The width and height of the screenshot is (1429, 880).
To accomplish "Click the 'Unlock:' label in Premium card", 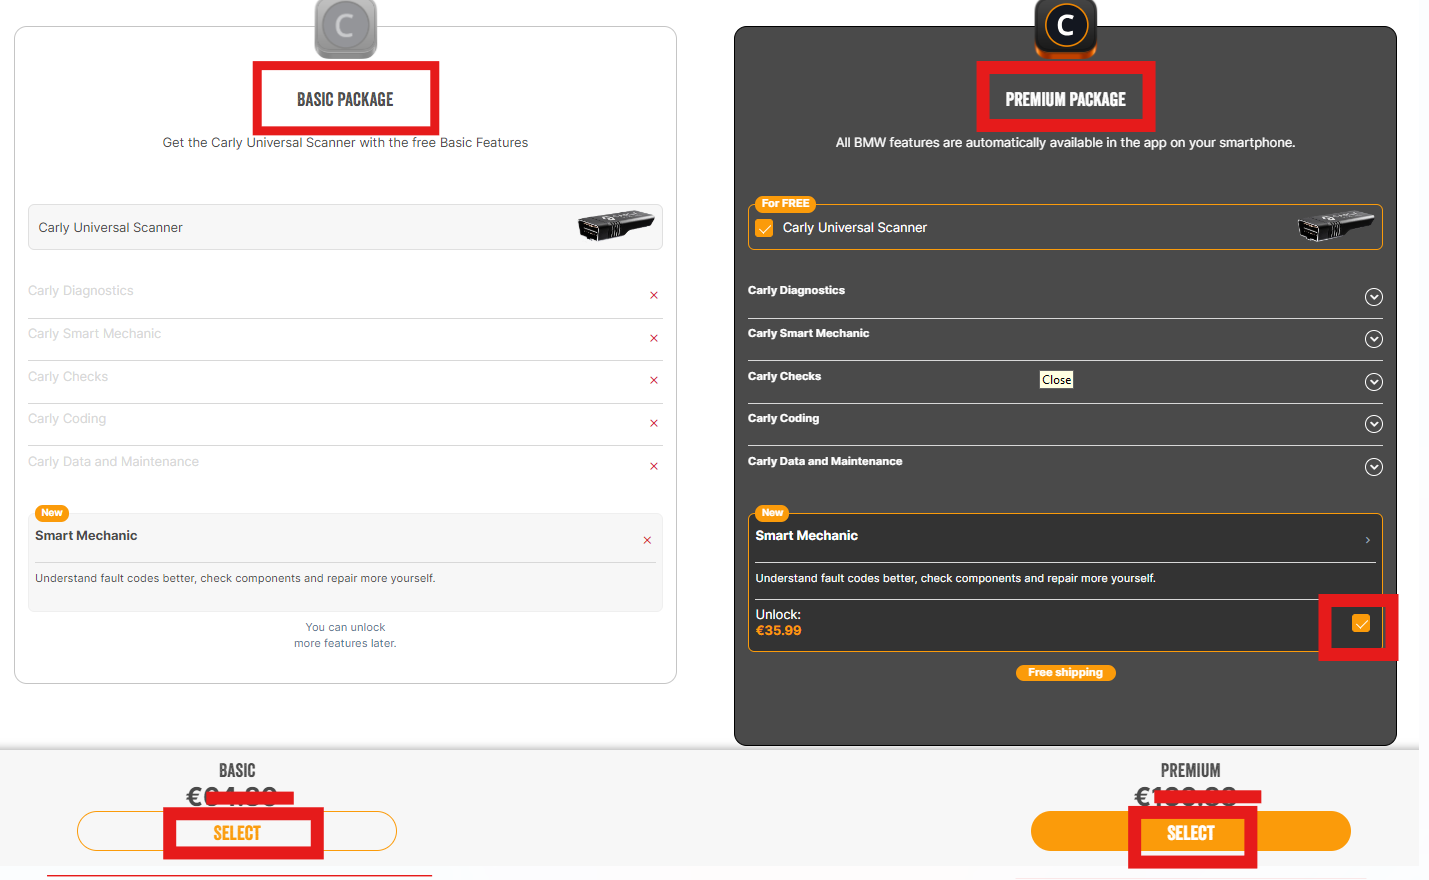I will pyautogui.click(x=778, y=615).
